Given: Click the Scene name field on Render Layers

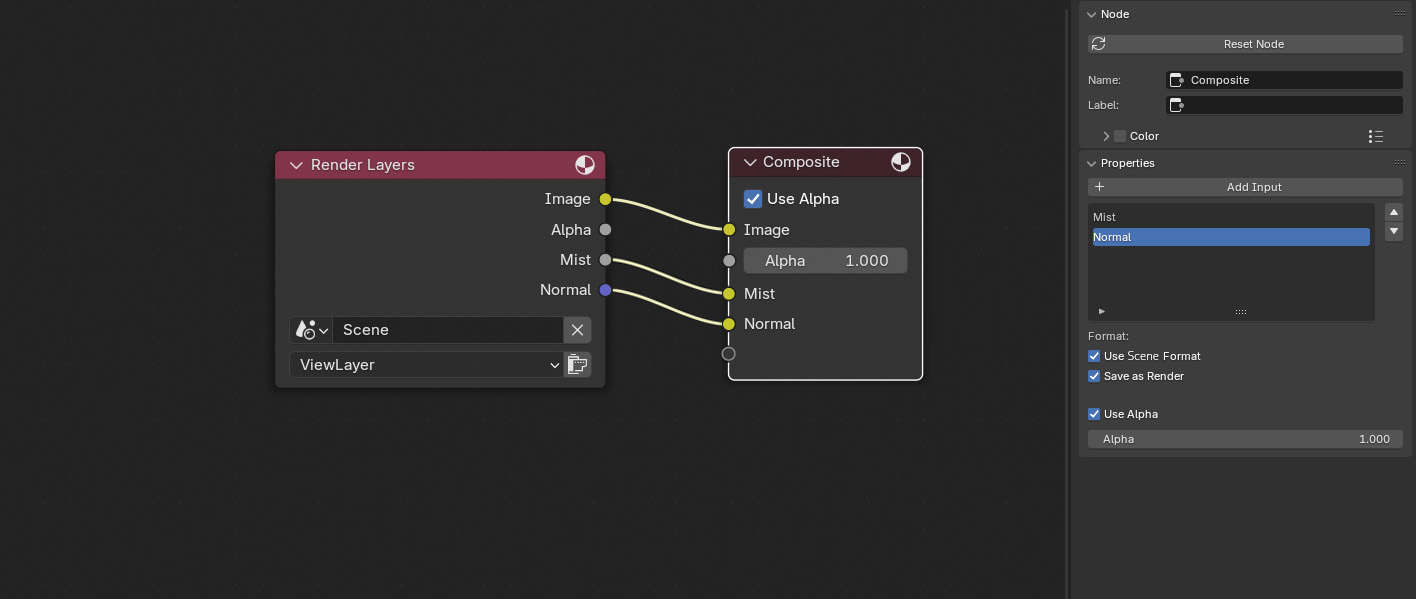Looking at the screenshot, I should pos(448,330).
